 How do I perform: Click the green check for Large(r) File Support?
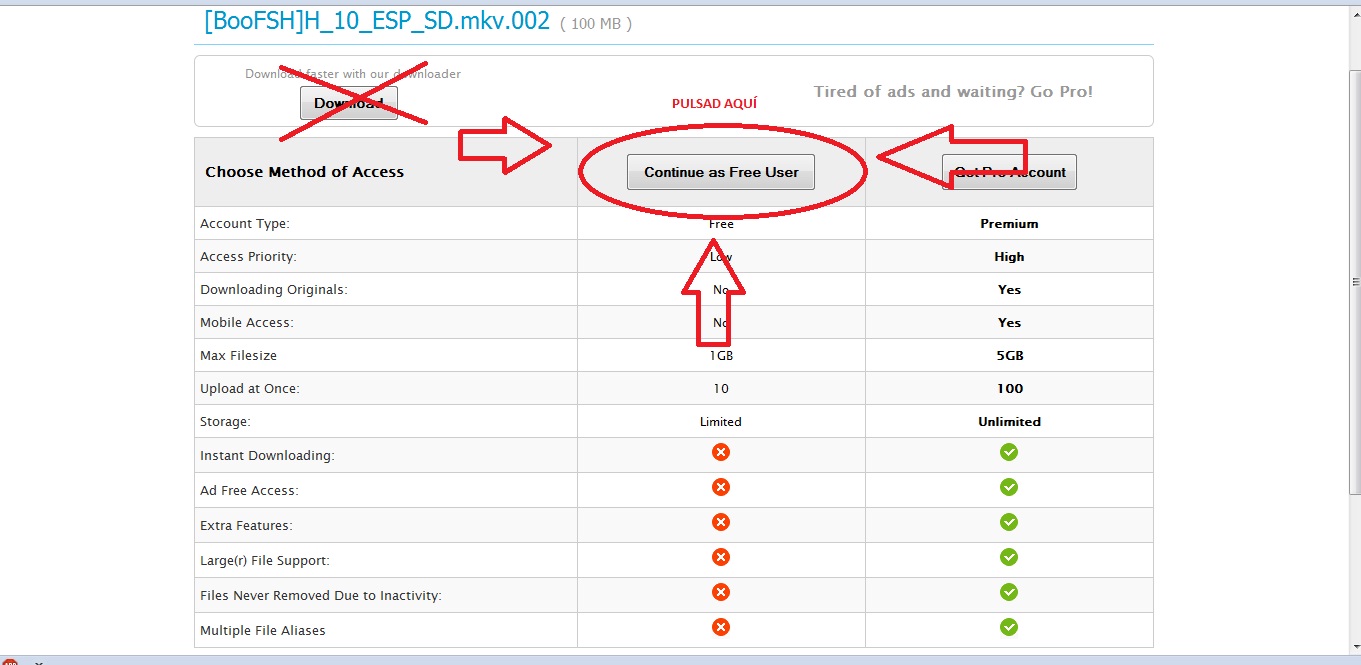pos(1008,557)
